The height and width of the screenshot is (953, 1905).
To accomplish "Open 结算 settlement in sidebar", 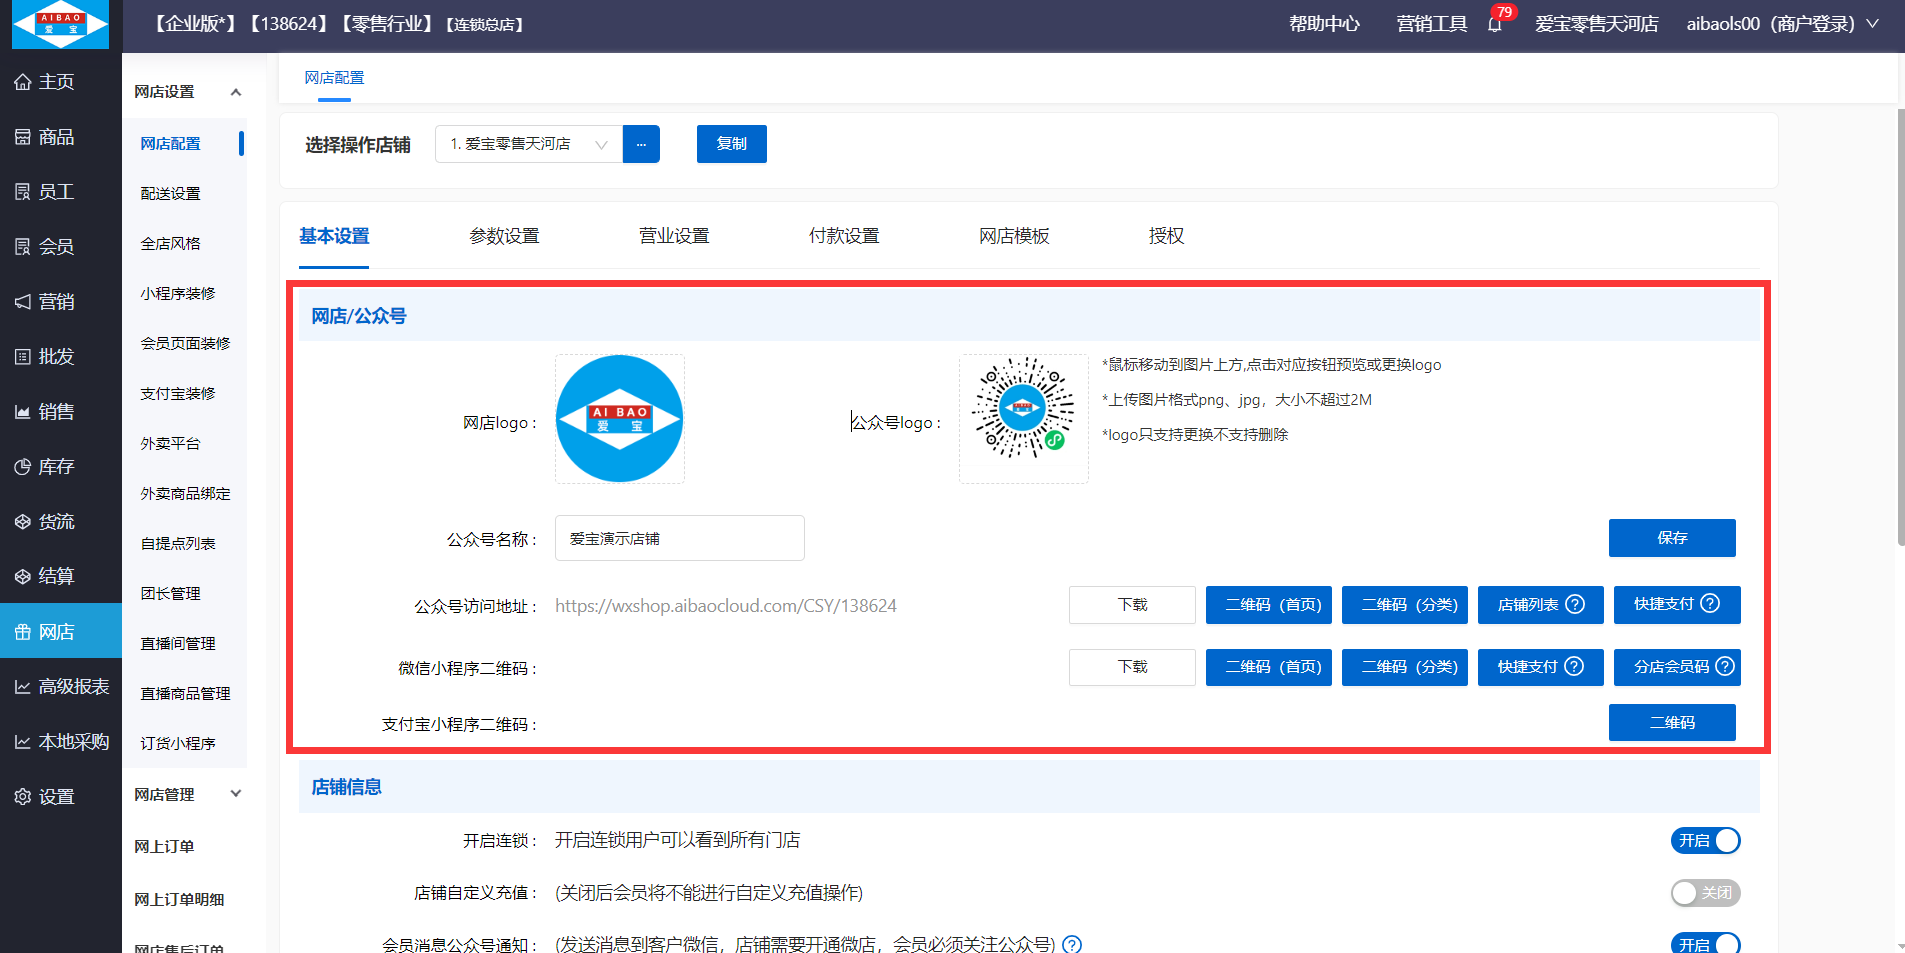I will pyautogui.click(x=45, y=577).
